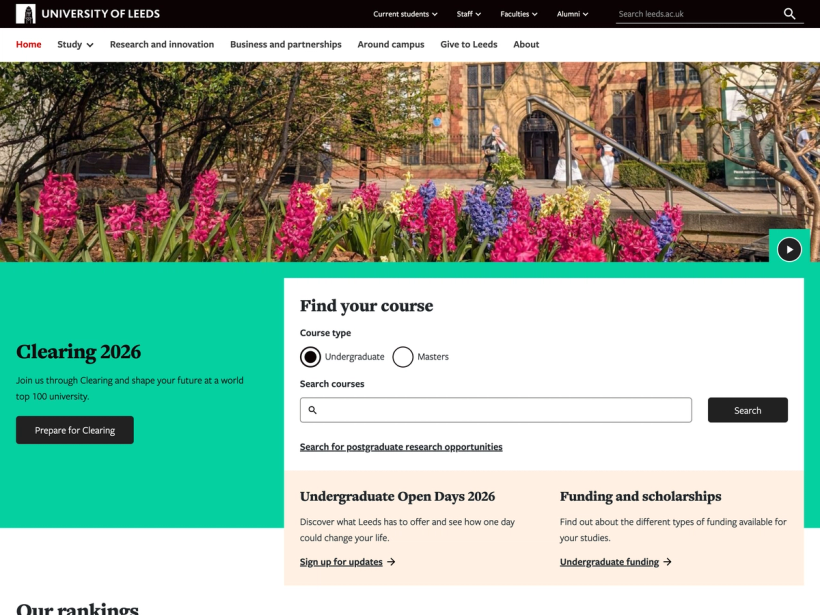Click the arrow beside Undergraduate funding
The width and height of the screenshot is (820, 615).
667,562
